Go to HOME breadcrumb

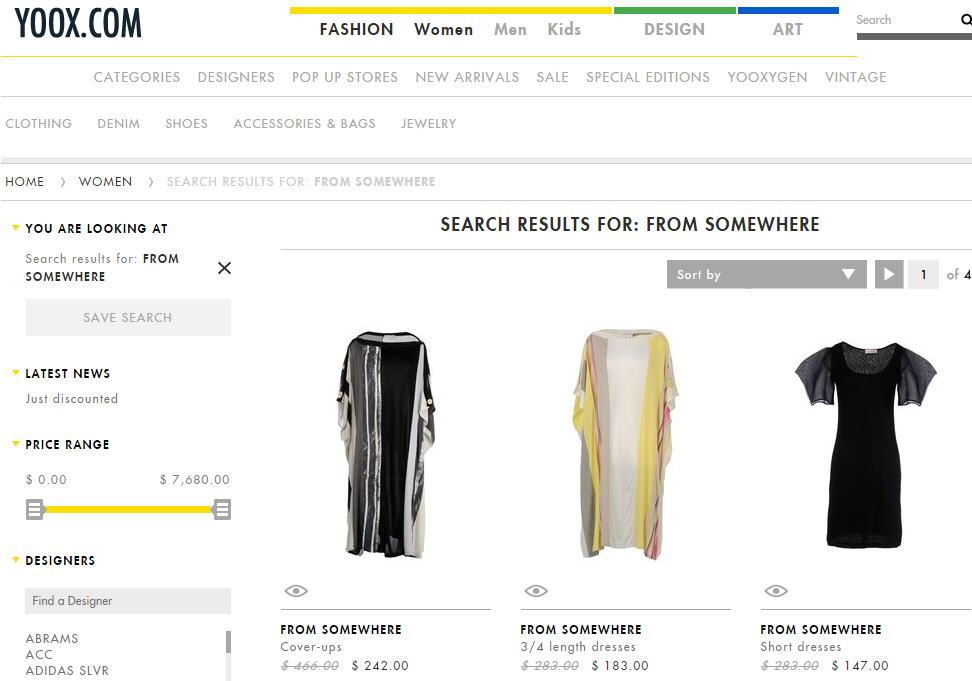pos(24,182)
